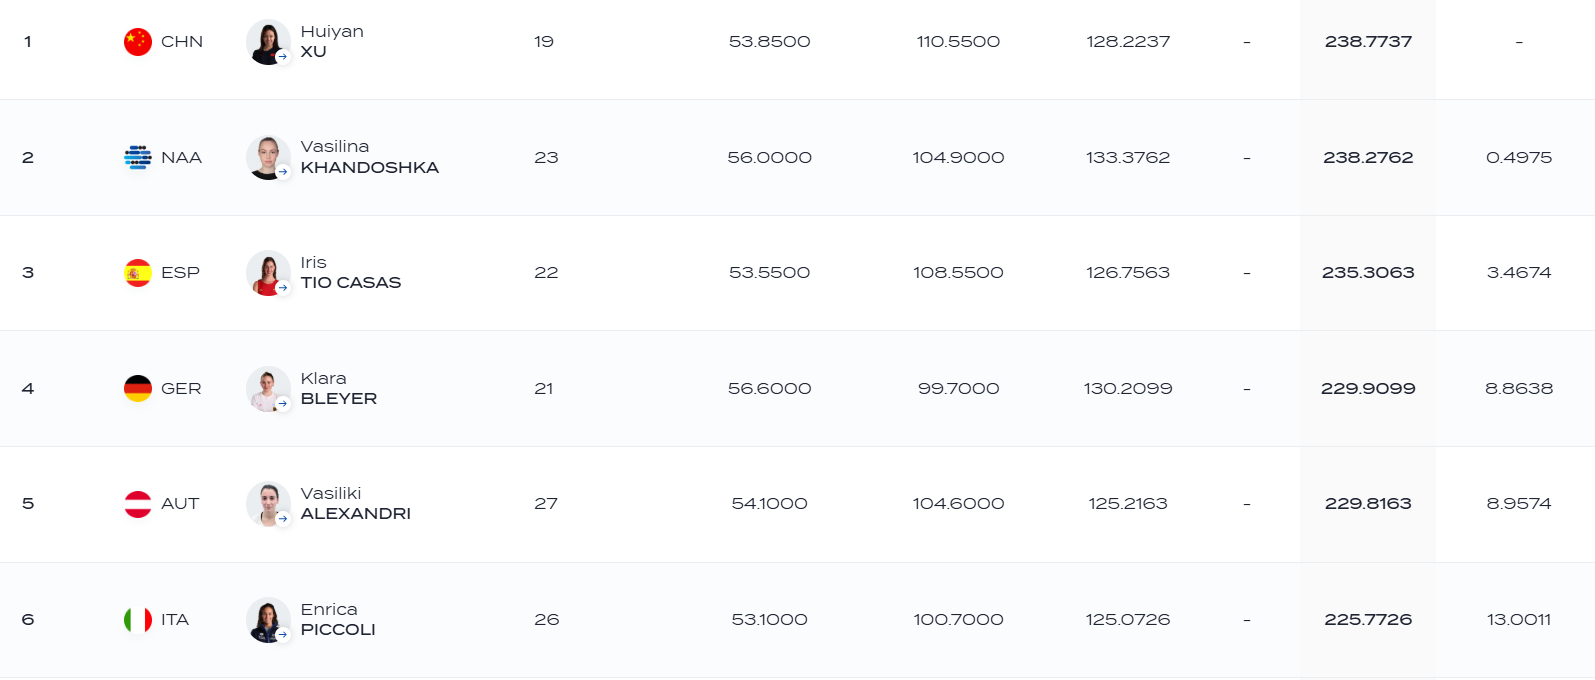Viewport: 1595px width, 680px height.
Task: Open Huiyan XU athlete name link
Action: point(332,41)
